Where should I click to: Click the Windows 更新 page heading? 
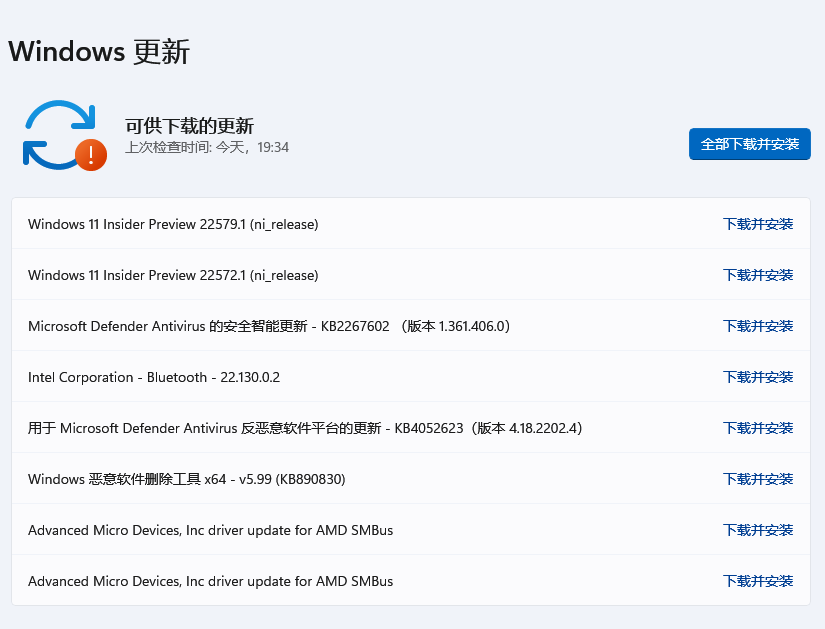99,52
